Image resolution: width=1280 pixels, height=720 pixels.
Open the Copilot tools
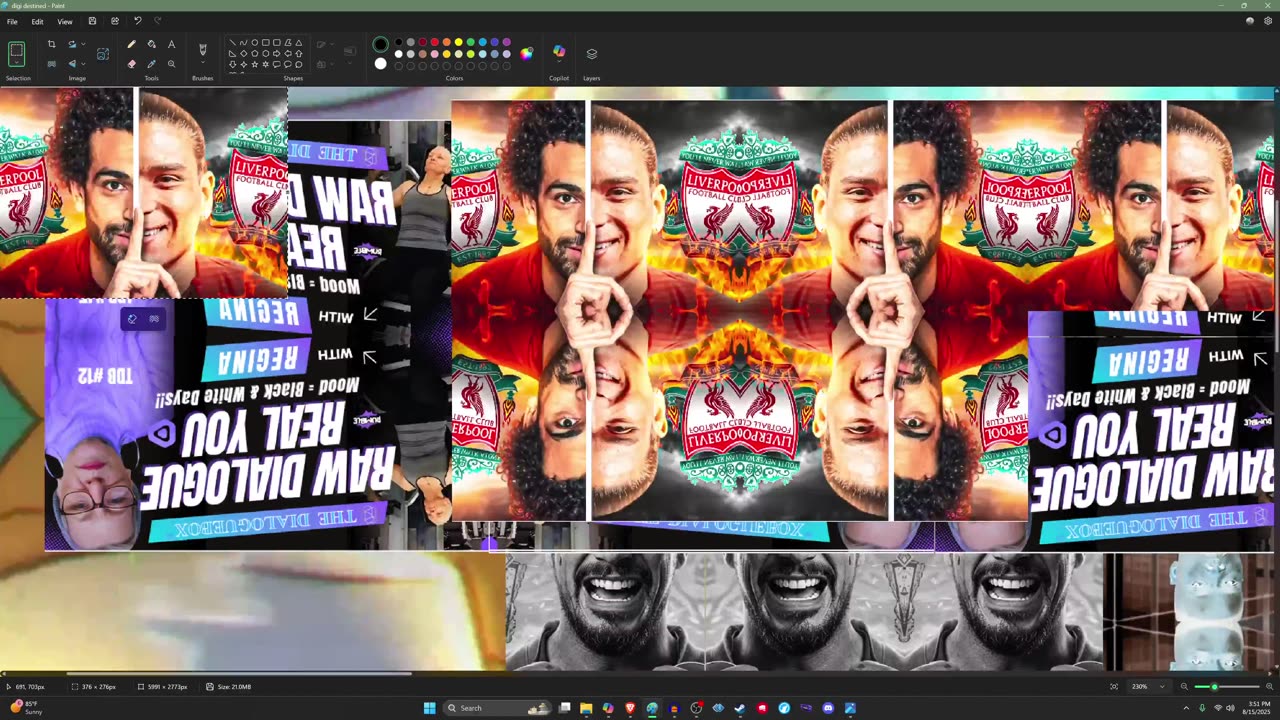click(559, 52)
